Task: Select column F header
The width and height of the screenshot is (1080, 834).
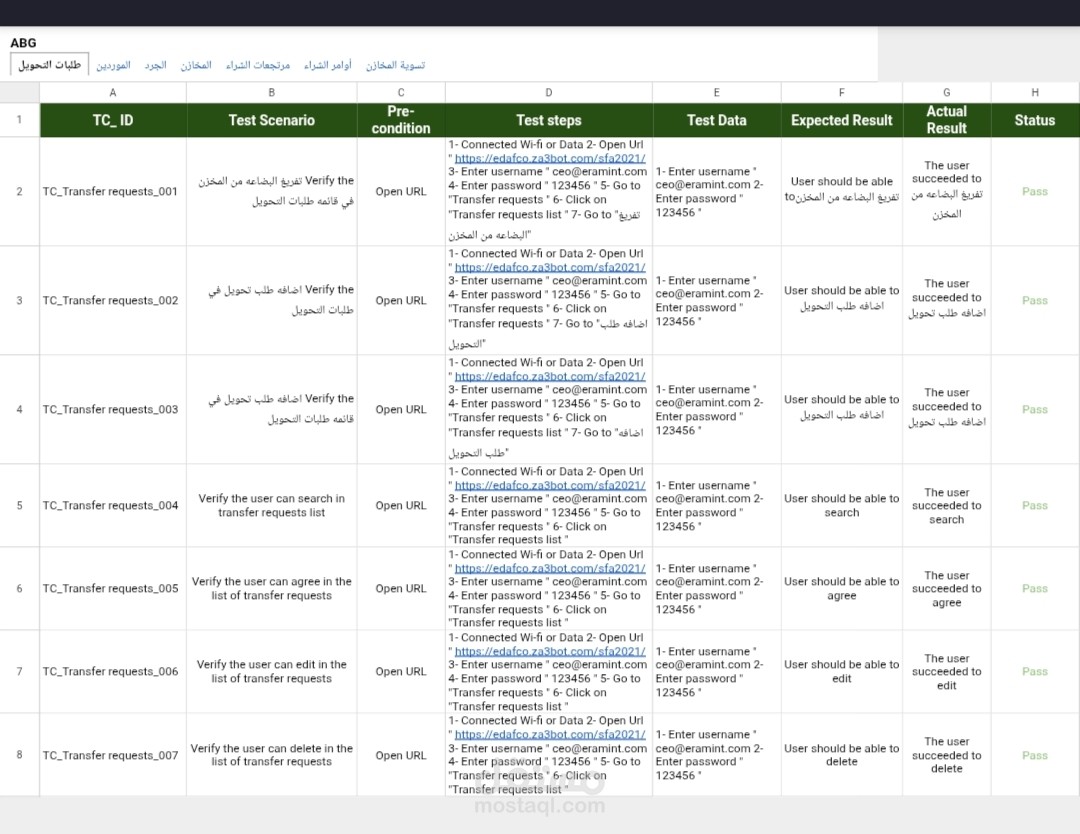Action: pyautogui.click(x=842, y=92)
